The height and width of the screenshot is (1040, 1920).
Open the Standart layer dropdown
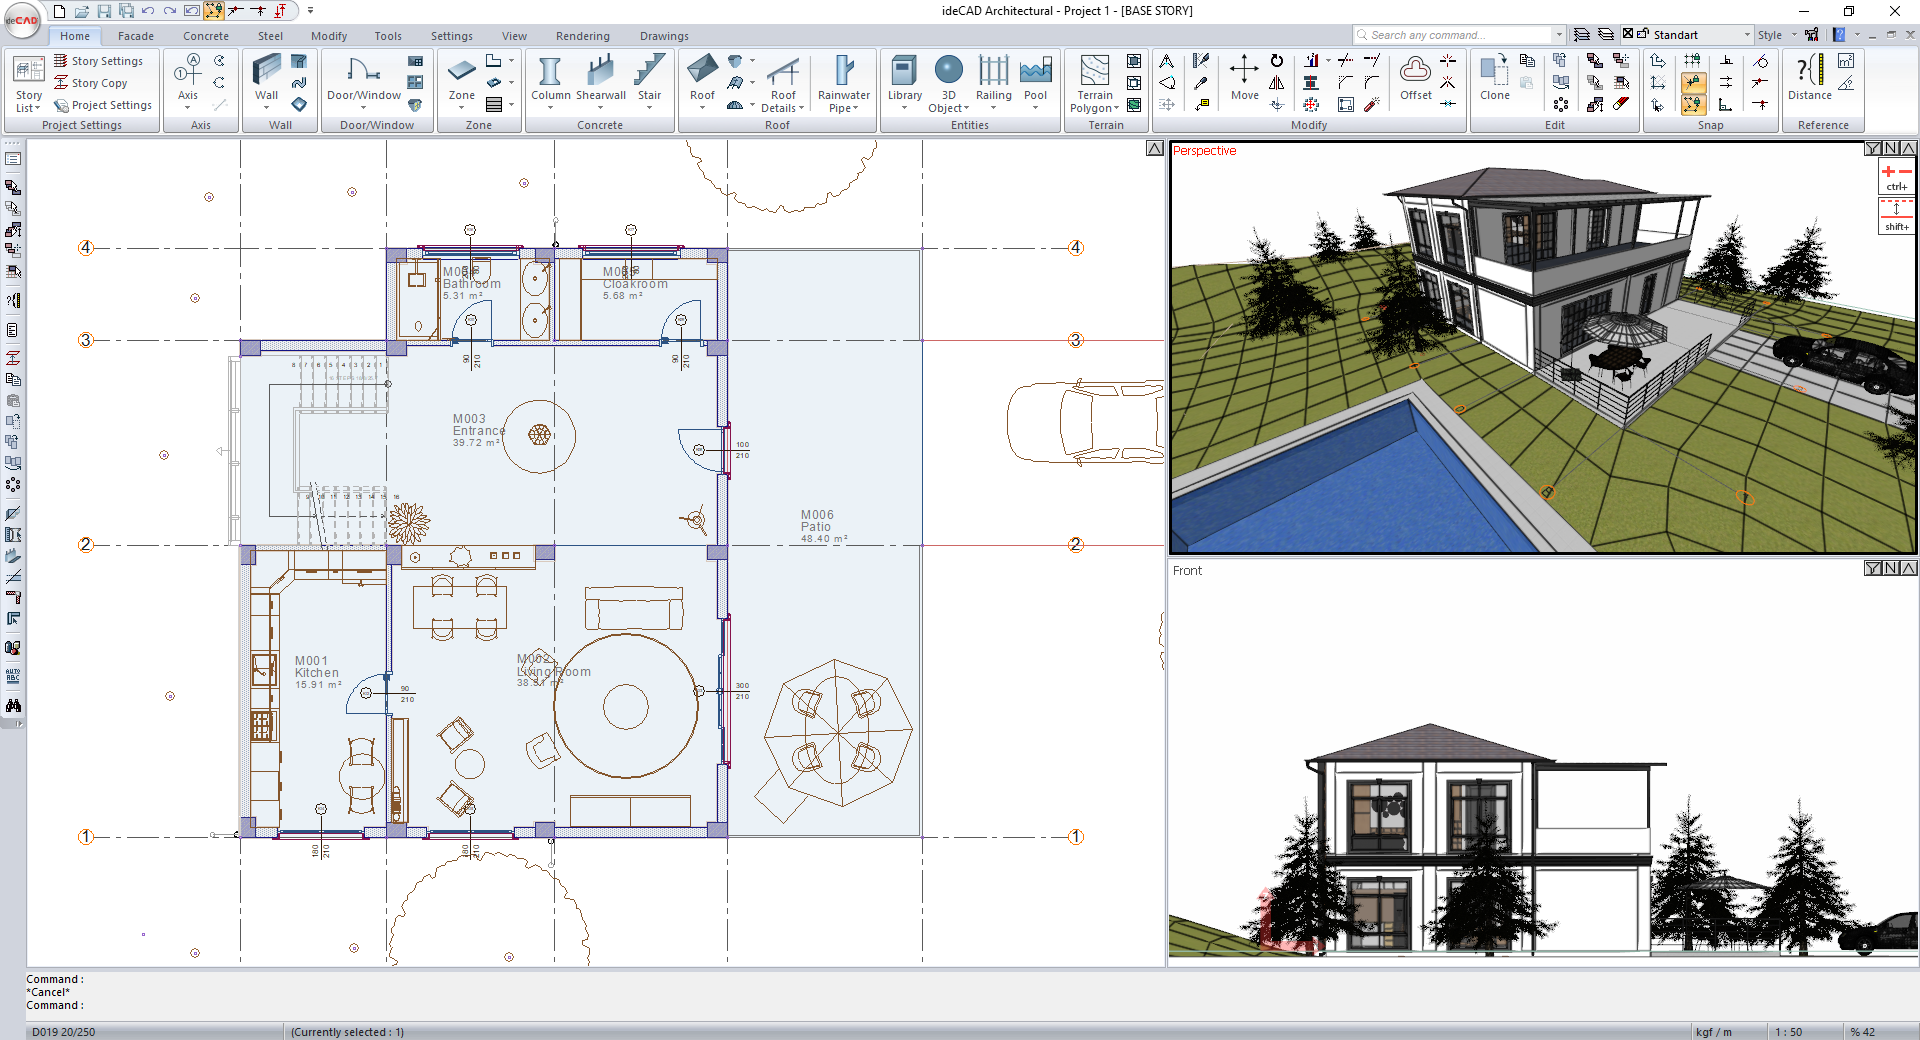[1746, 35]
